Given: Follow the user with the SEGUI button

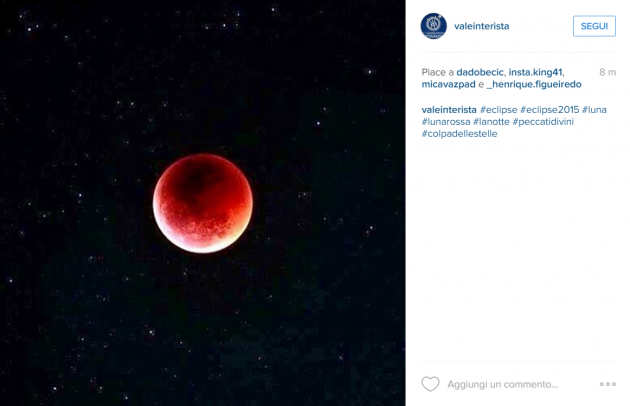Looking at the screenshot, I should pyautogui.click(x=594, y=26).
